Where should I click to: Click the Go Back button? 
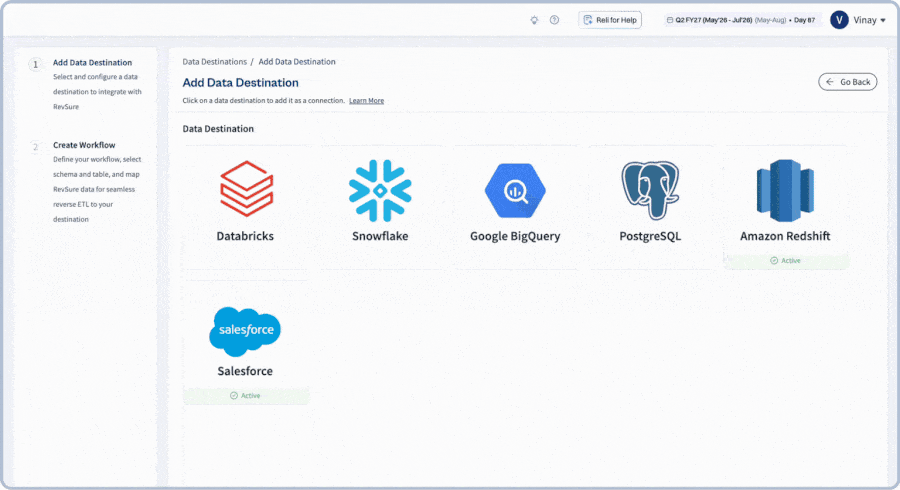(848, 82)
